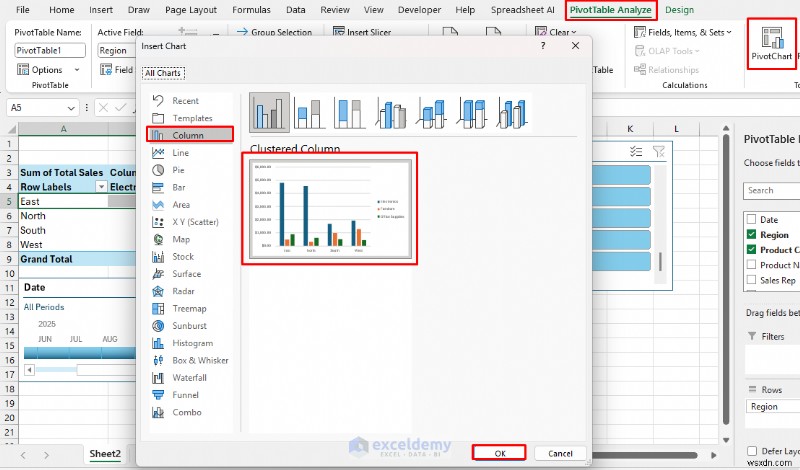Confirm chart with OK button
The height and width of the screenshot is (470, 800).
[499, 453]
